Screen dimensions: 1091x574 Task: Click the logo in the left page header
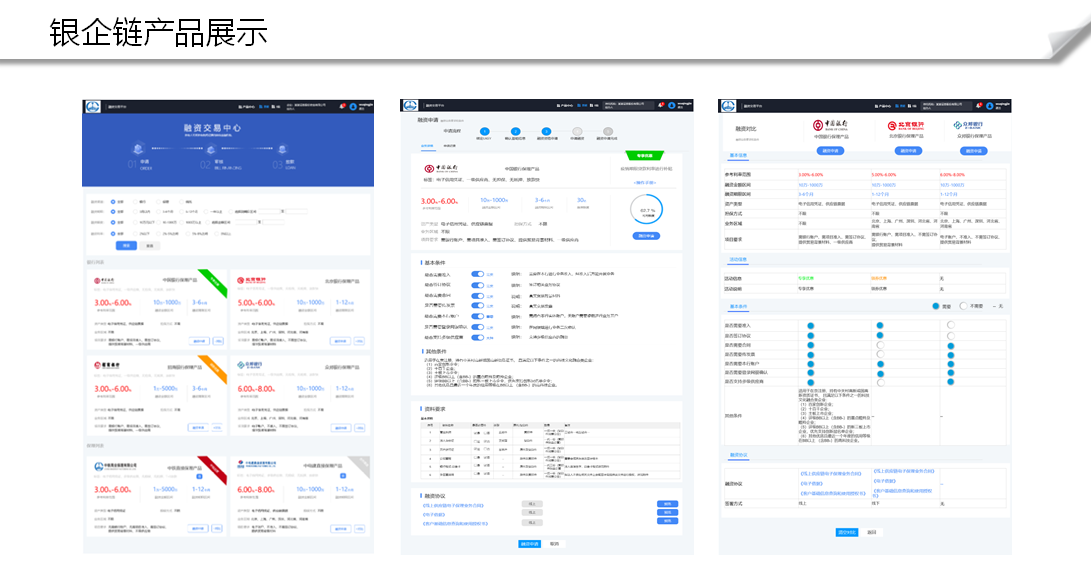(92, 106)
